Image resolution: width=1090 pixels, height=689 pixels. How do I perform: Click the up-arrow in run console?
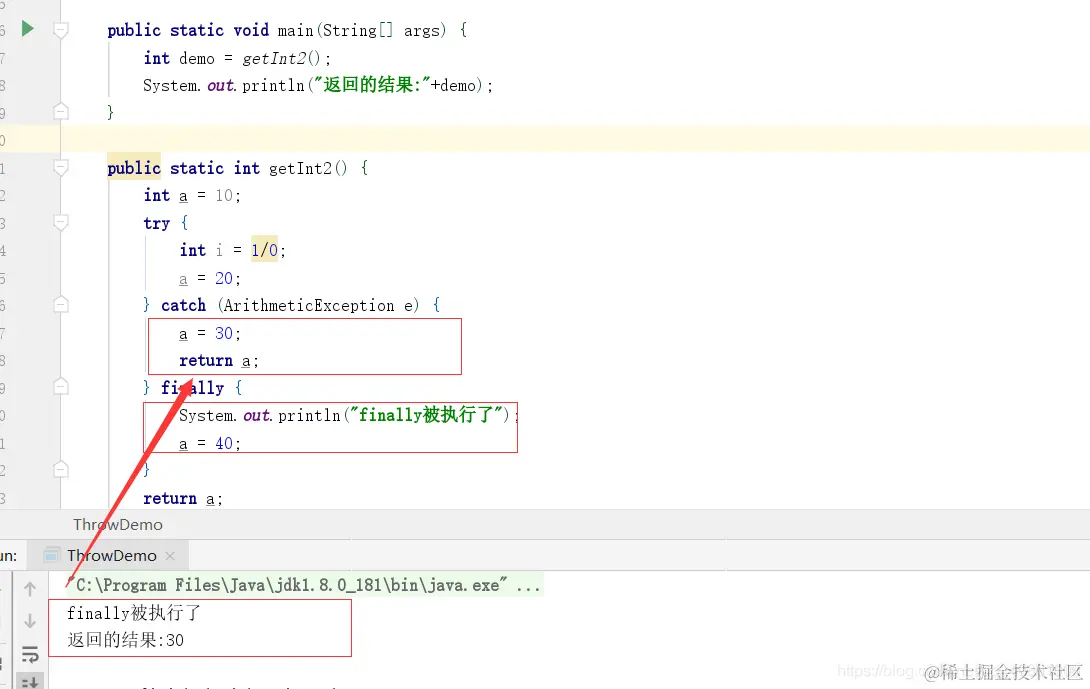(30, 589)
